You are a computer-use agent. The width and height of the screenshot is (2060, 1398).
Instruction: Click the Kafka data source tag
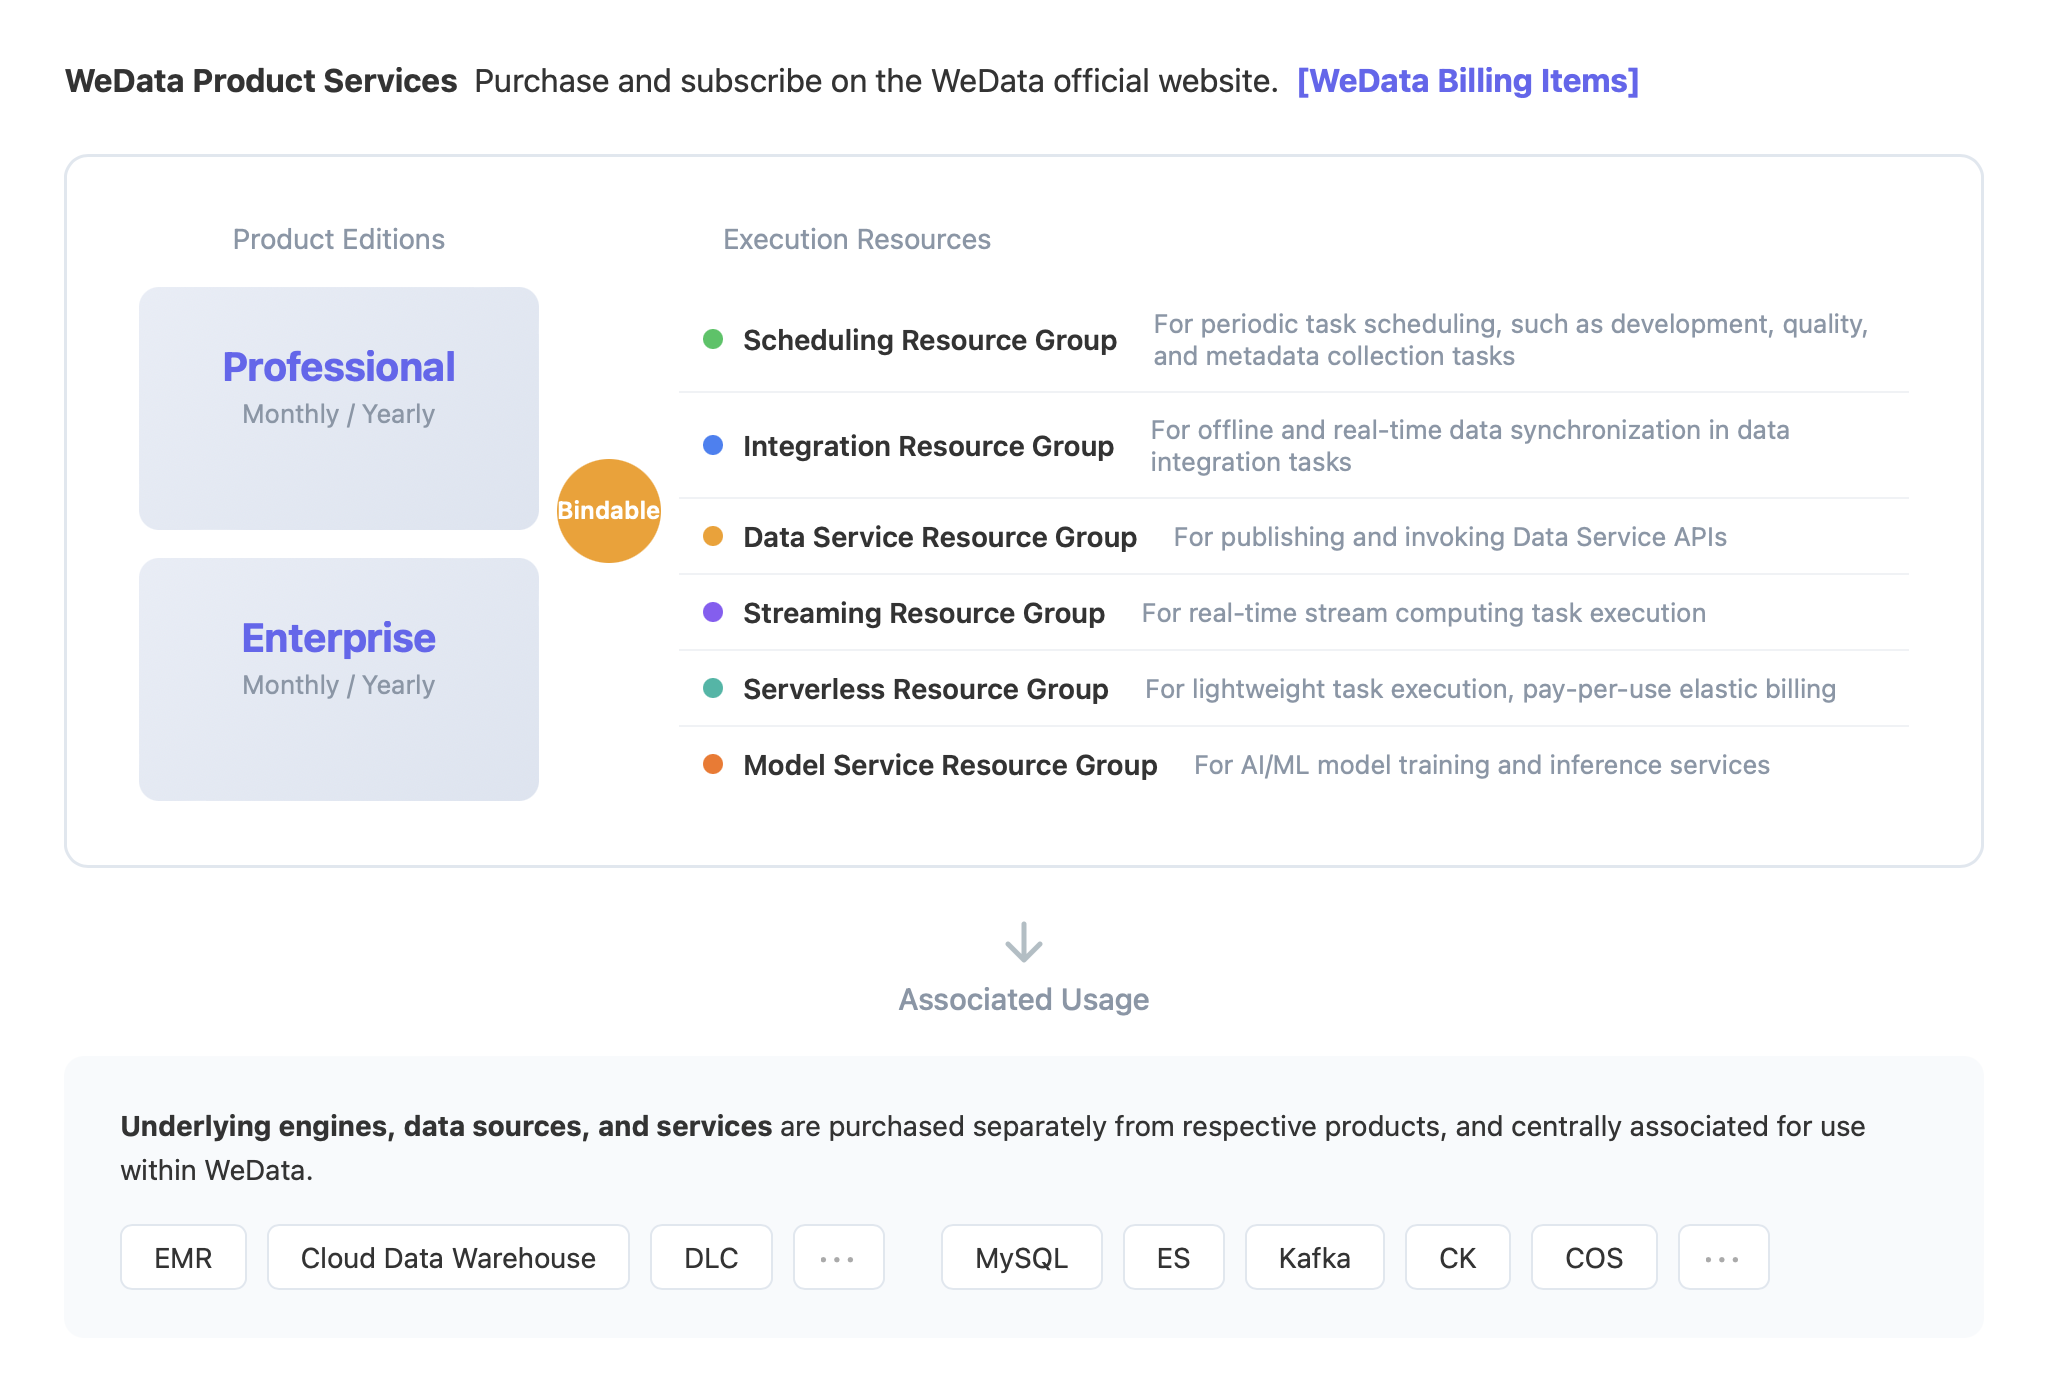coord(1314,1257)
